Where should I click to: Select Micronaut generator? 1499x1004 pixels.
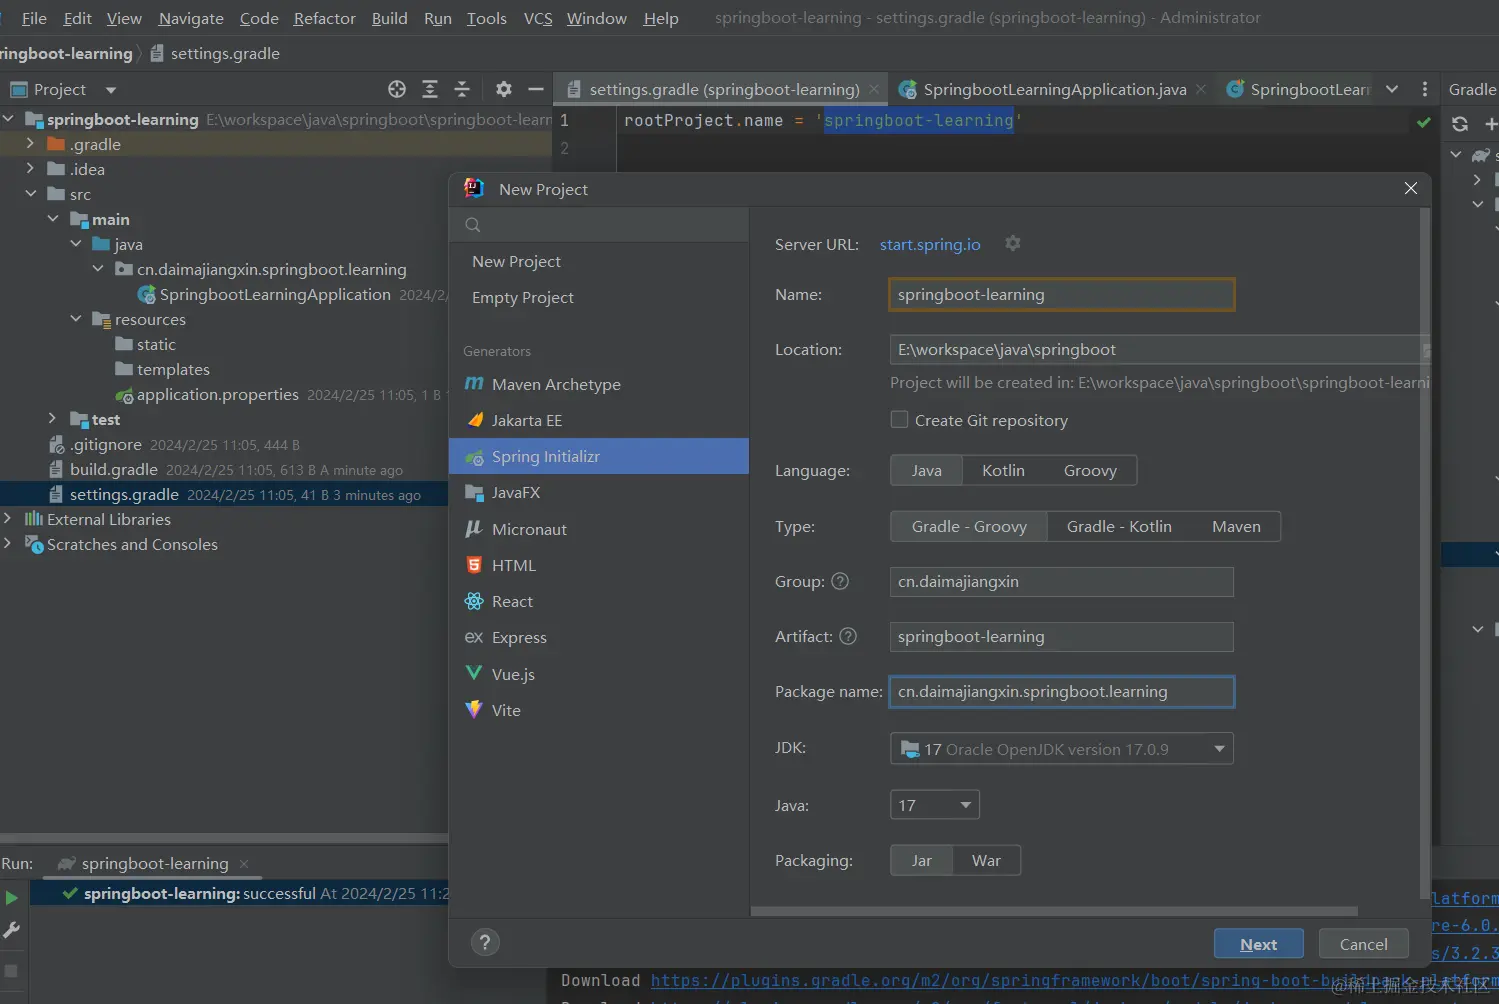(599, 529)
